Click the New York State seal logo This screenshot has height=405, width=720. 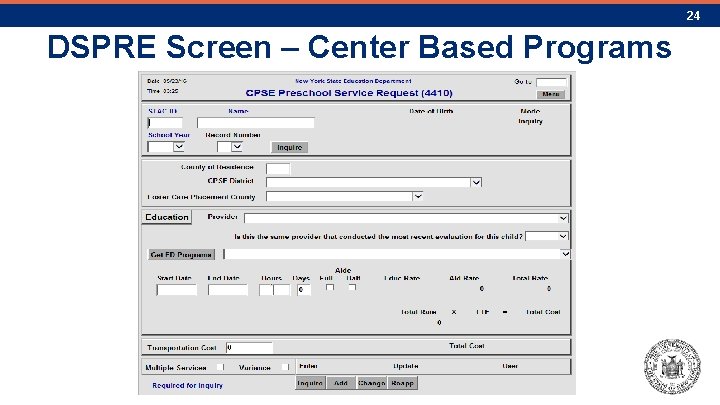coord(672,366)
